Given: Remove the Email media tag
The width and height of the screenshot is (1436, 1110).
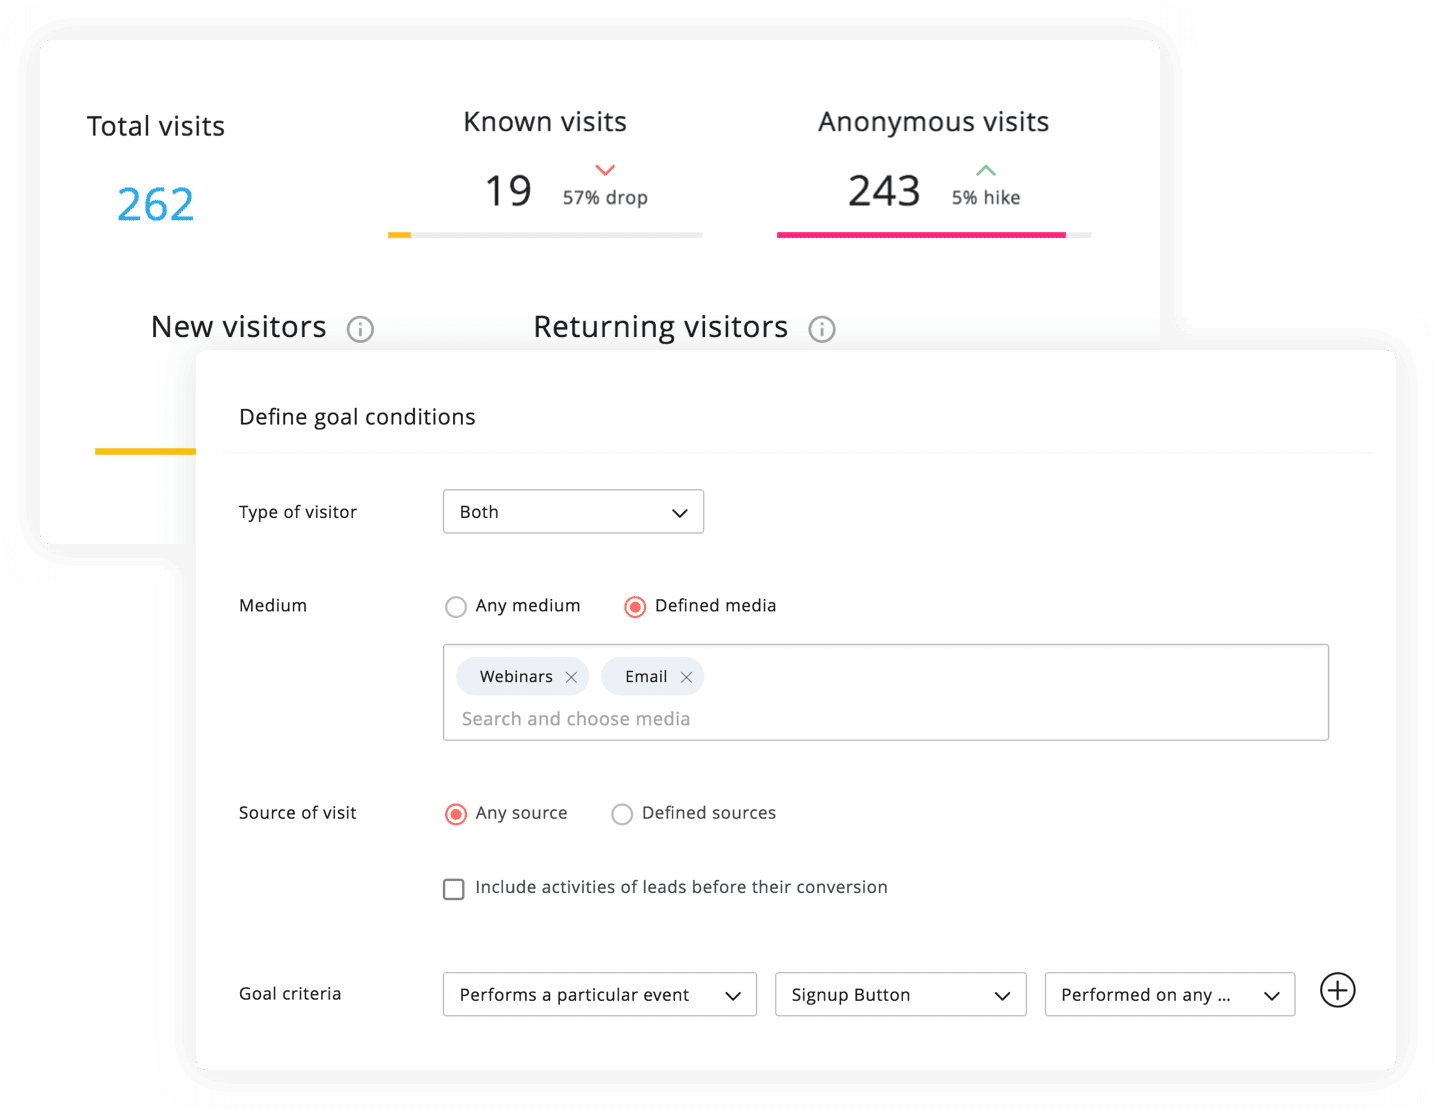Looking at the screenshot, I should pos(686,677).
